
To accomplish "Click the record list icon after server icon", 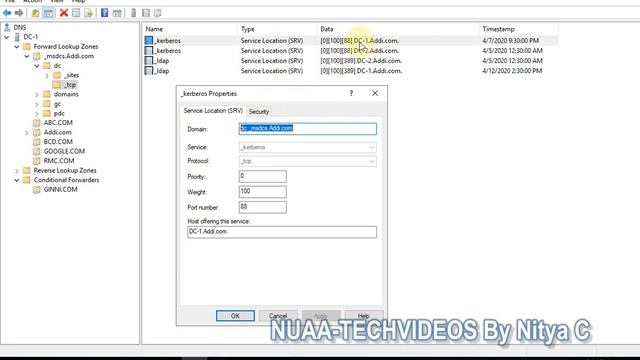I will tap(146, 13).
